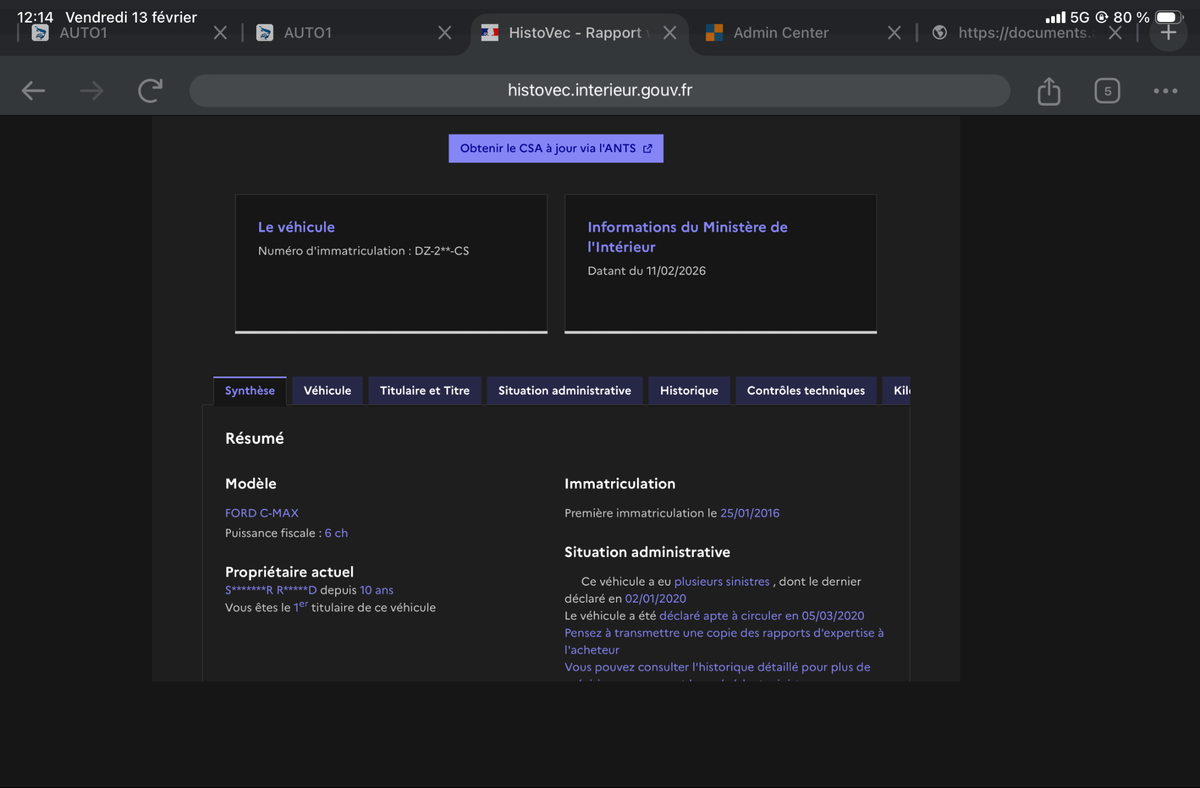
Task: Open the Historique tab
Action: 688,391
